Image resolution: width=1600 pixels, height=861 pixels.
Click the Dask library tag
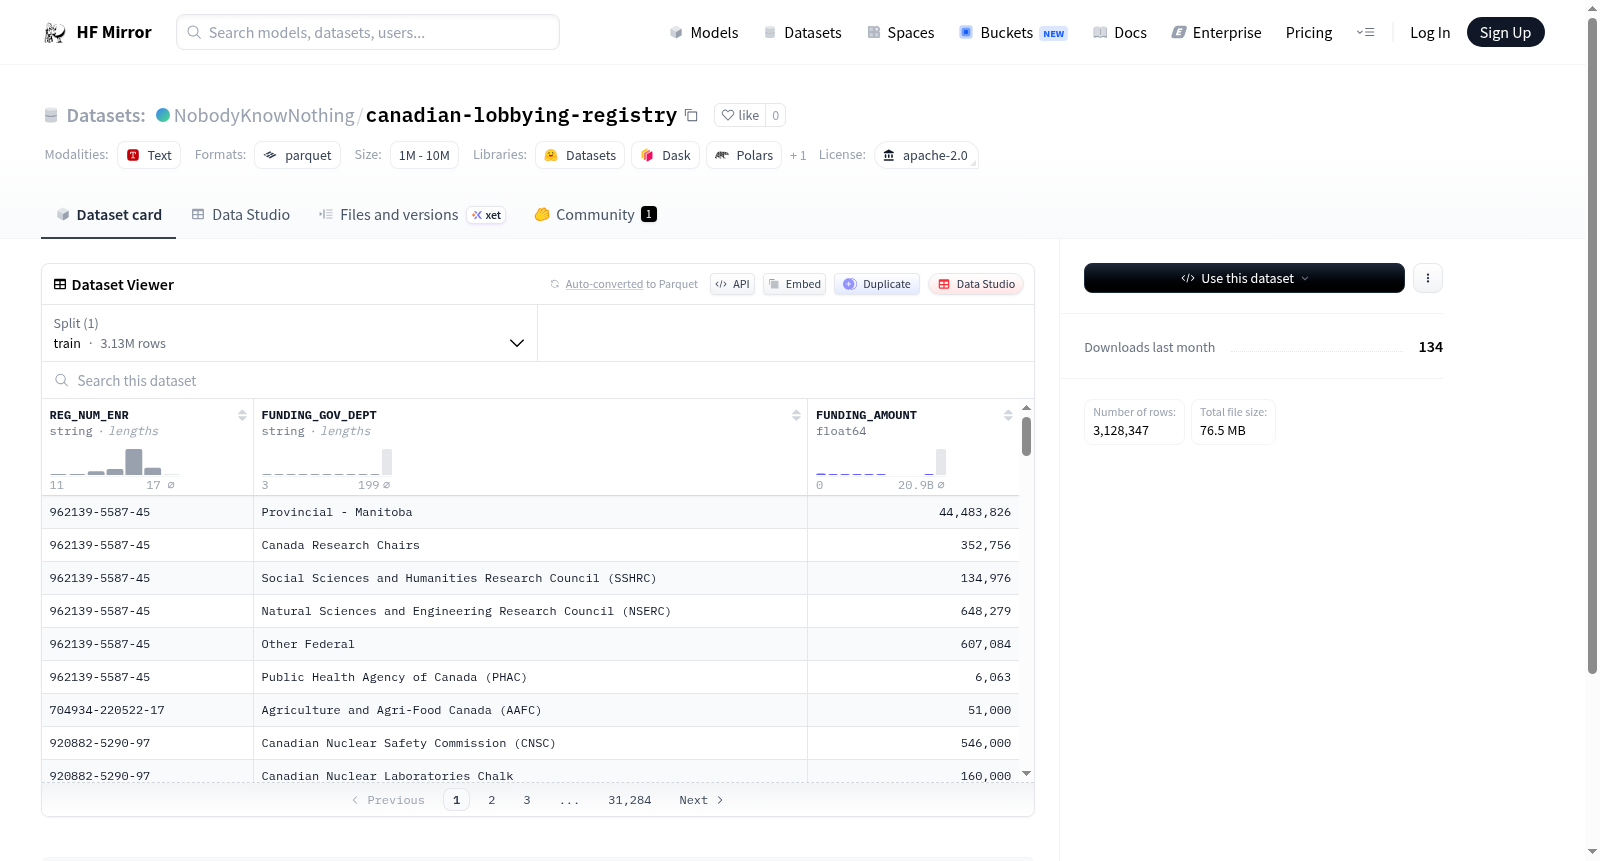tap(666, 155)
